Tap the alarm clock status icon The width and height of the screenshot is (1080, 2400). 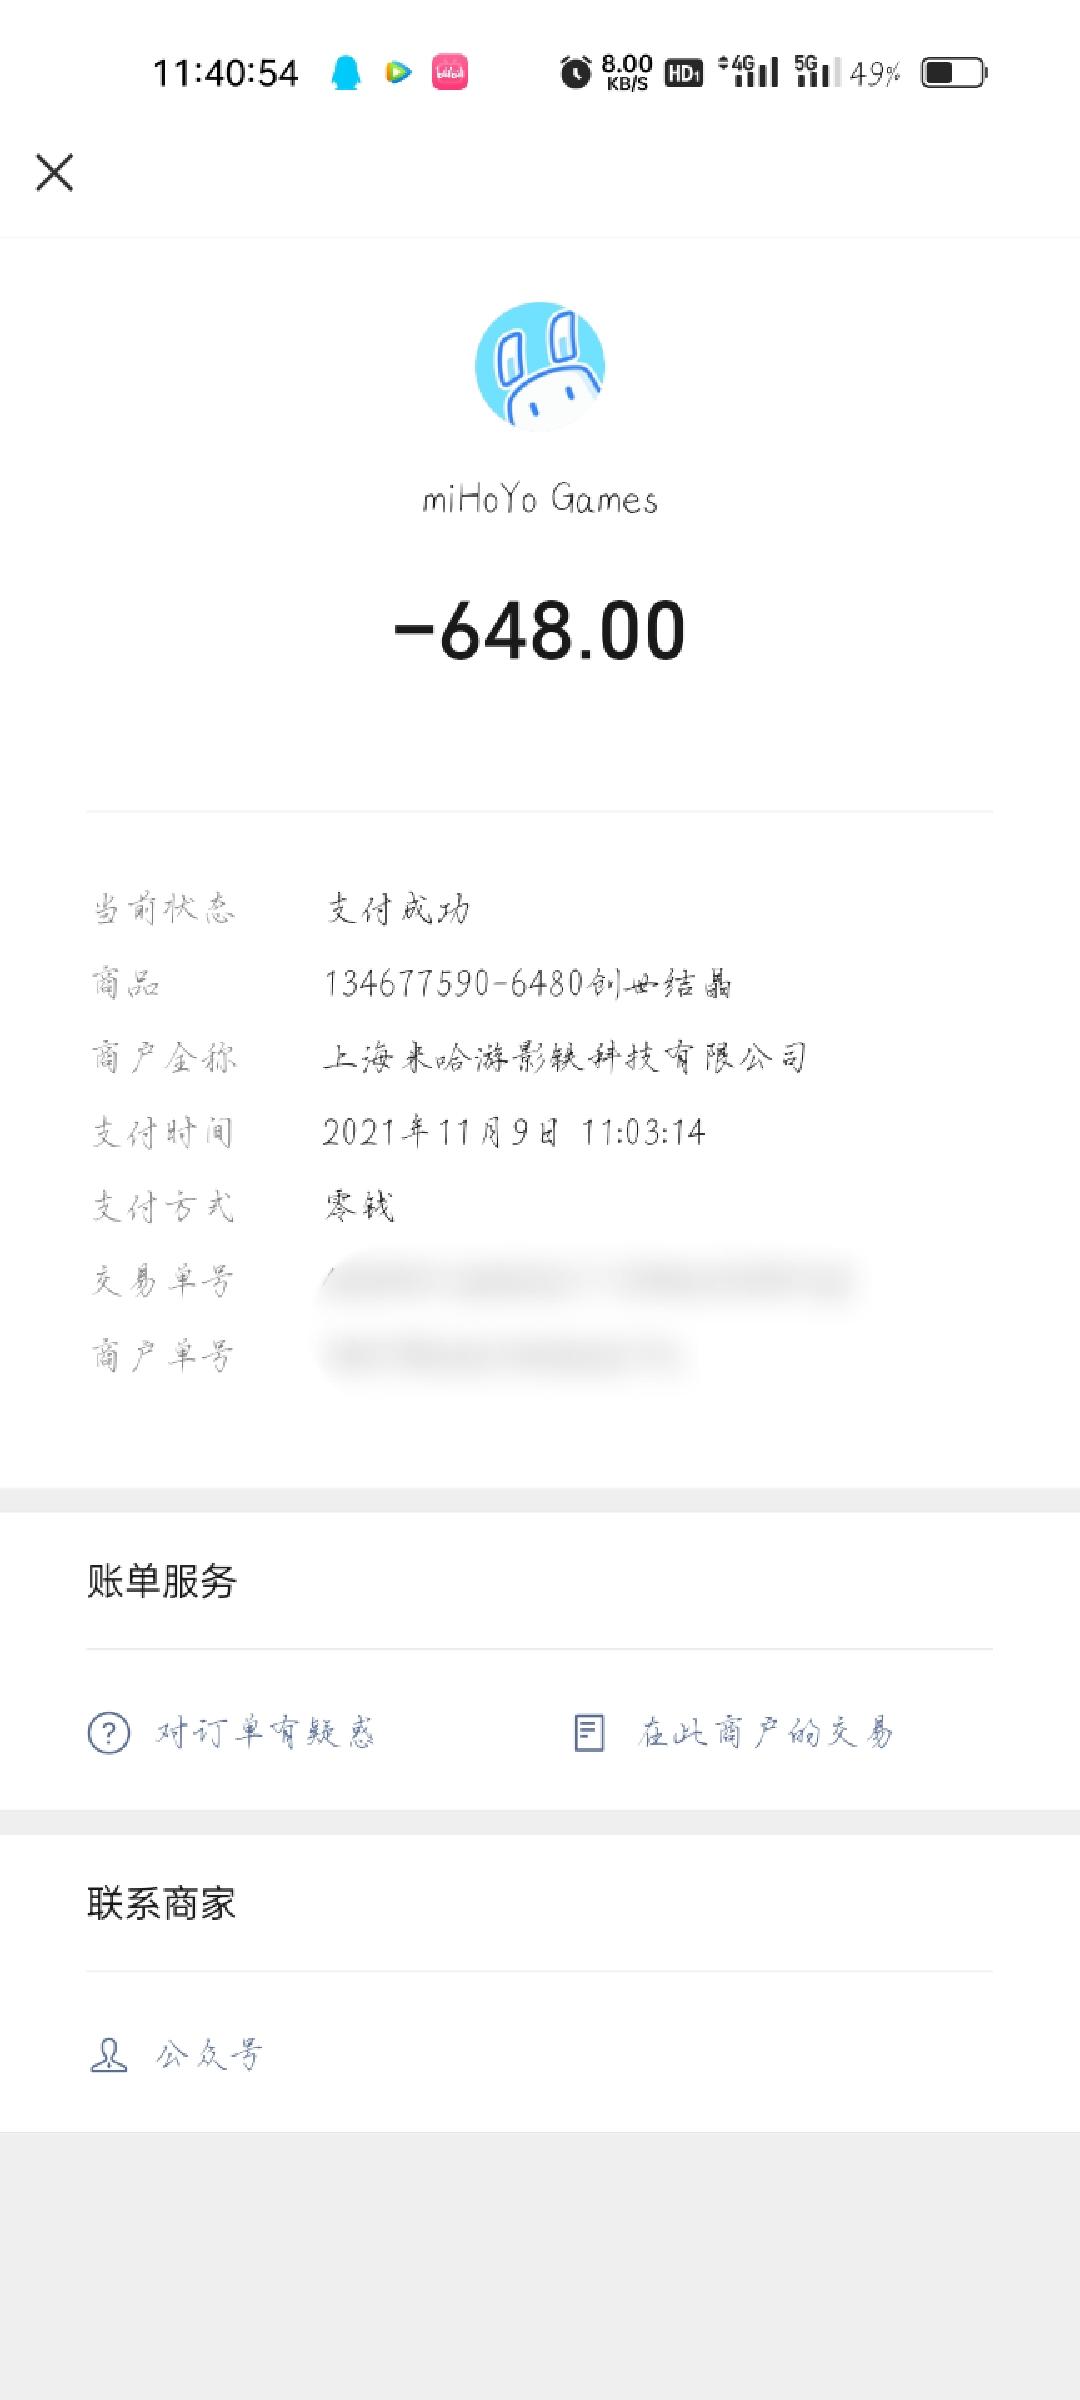click(575, 72)
